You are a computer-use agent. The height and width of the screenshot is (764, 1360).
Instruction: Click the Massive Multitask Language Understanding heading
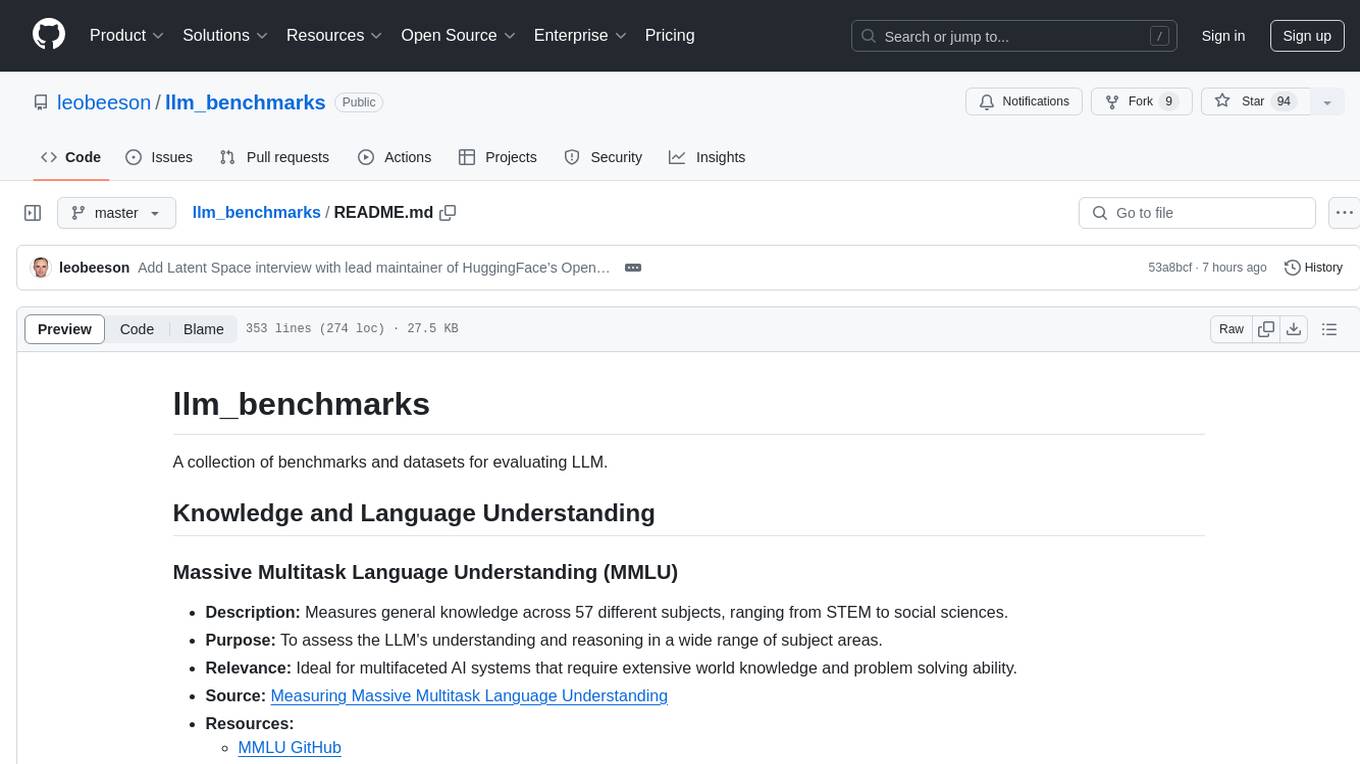click(425, 572)
